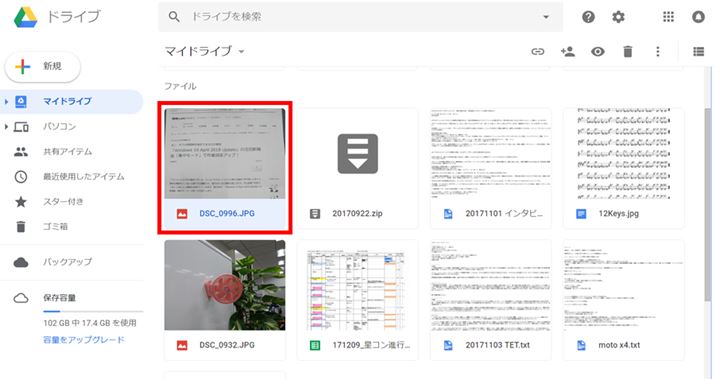Select the 20171103 TET.txt thumbnail
This screenshot has width=715, height=379.
coord(491,285)
